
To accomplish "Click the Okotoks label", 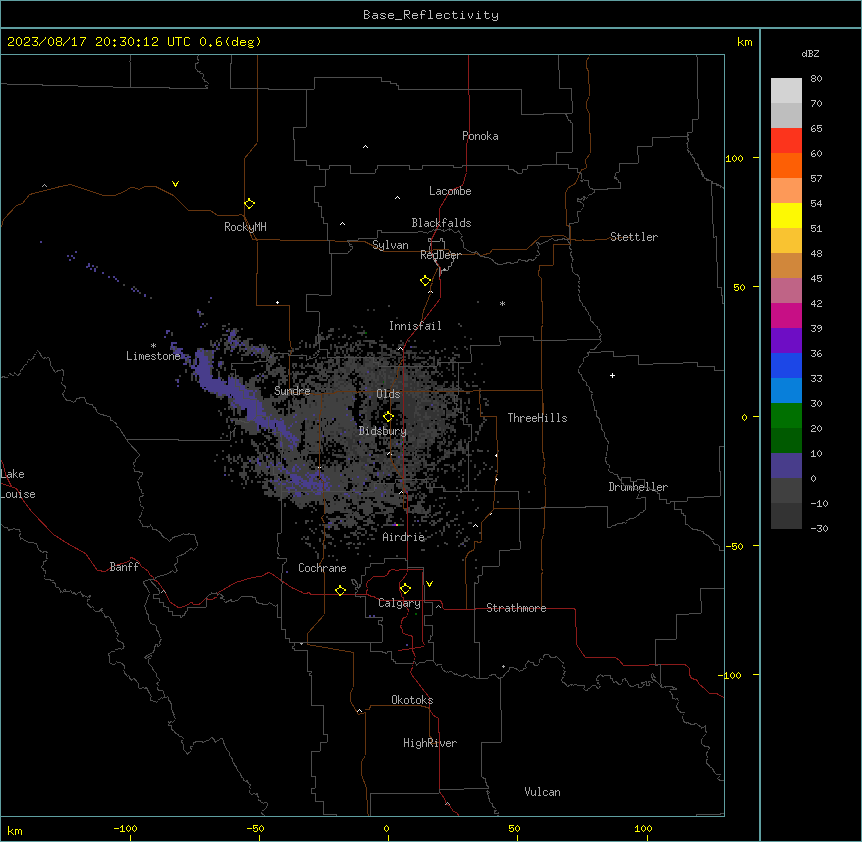I will coord(412,700).
